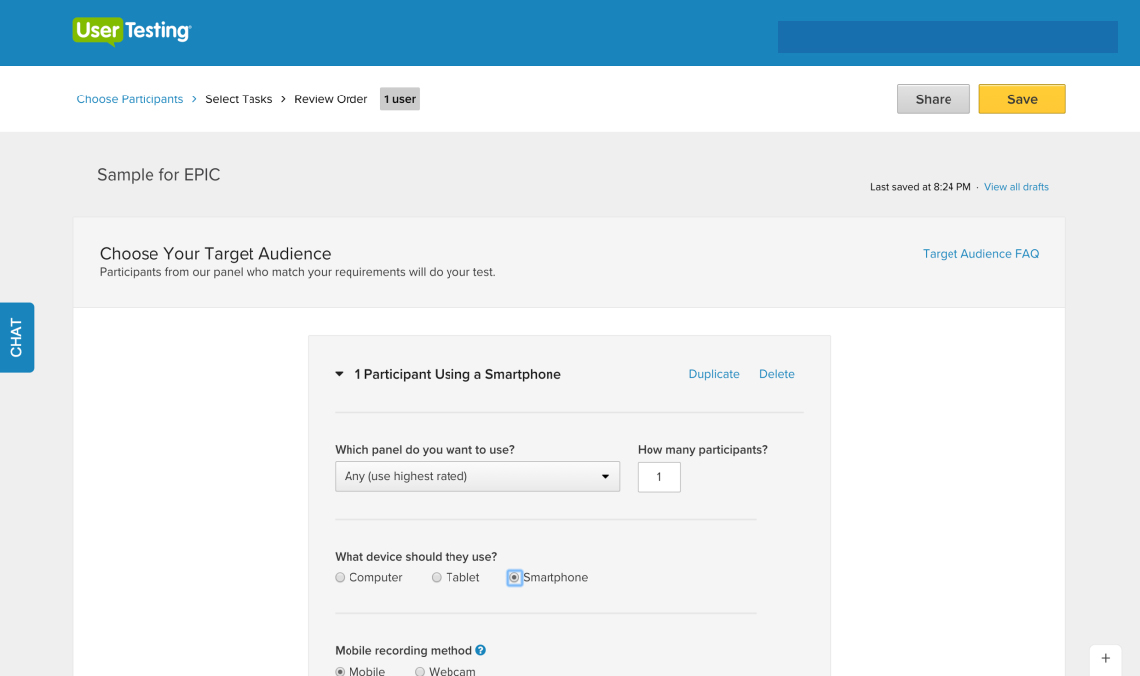The height and width of the screenshot is (676, 1140).
Task: Collapse the 1 Participant Using a Smartphone section
Action: 340,374
